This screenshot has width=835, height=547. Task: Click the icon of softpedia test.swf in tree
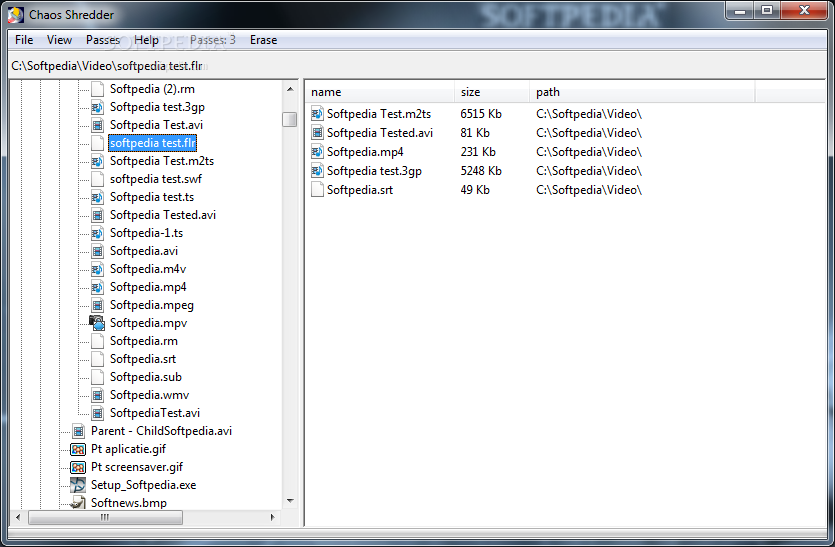coord(97,179)
